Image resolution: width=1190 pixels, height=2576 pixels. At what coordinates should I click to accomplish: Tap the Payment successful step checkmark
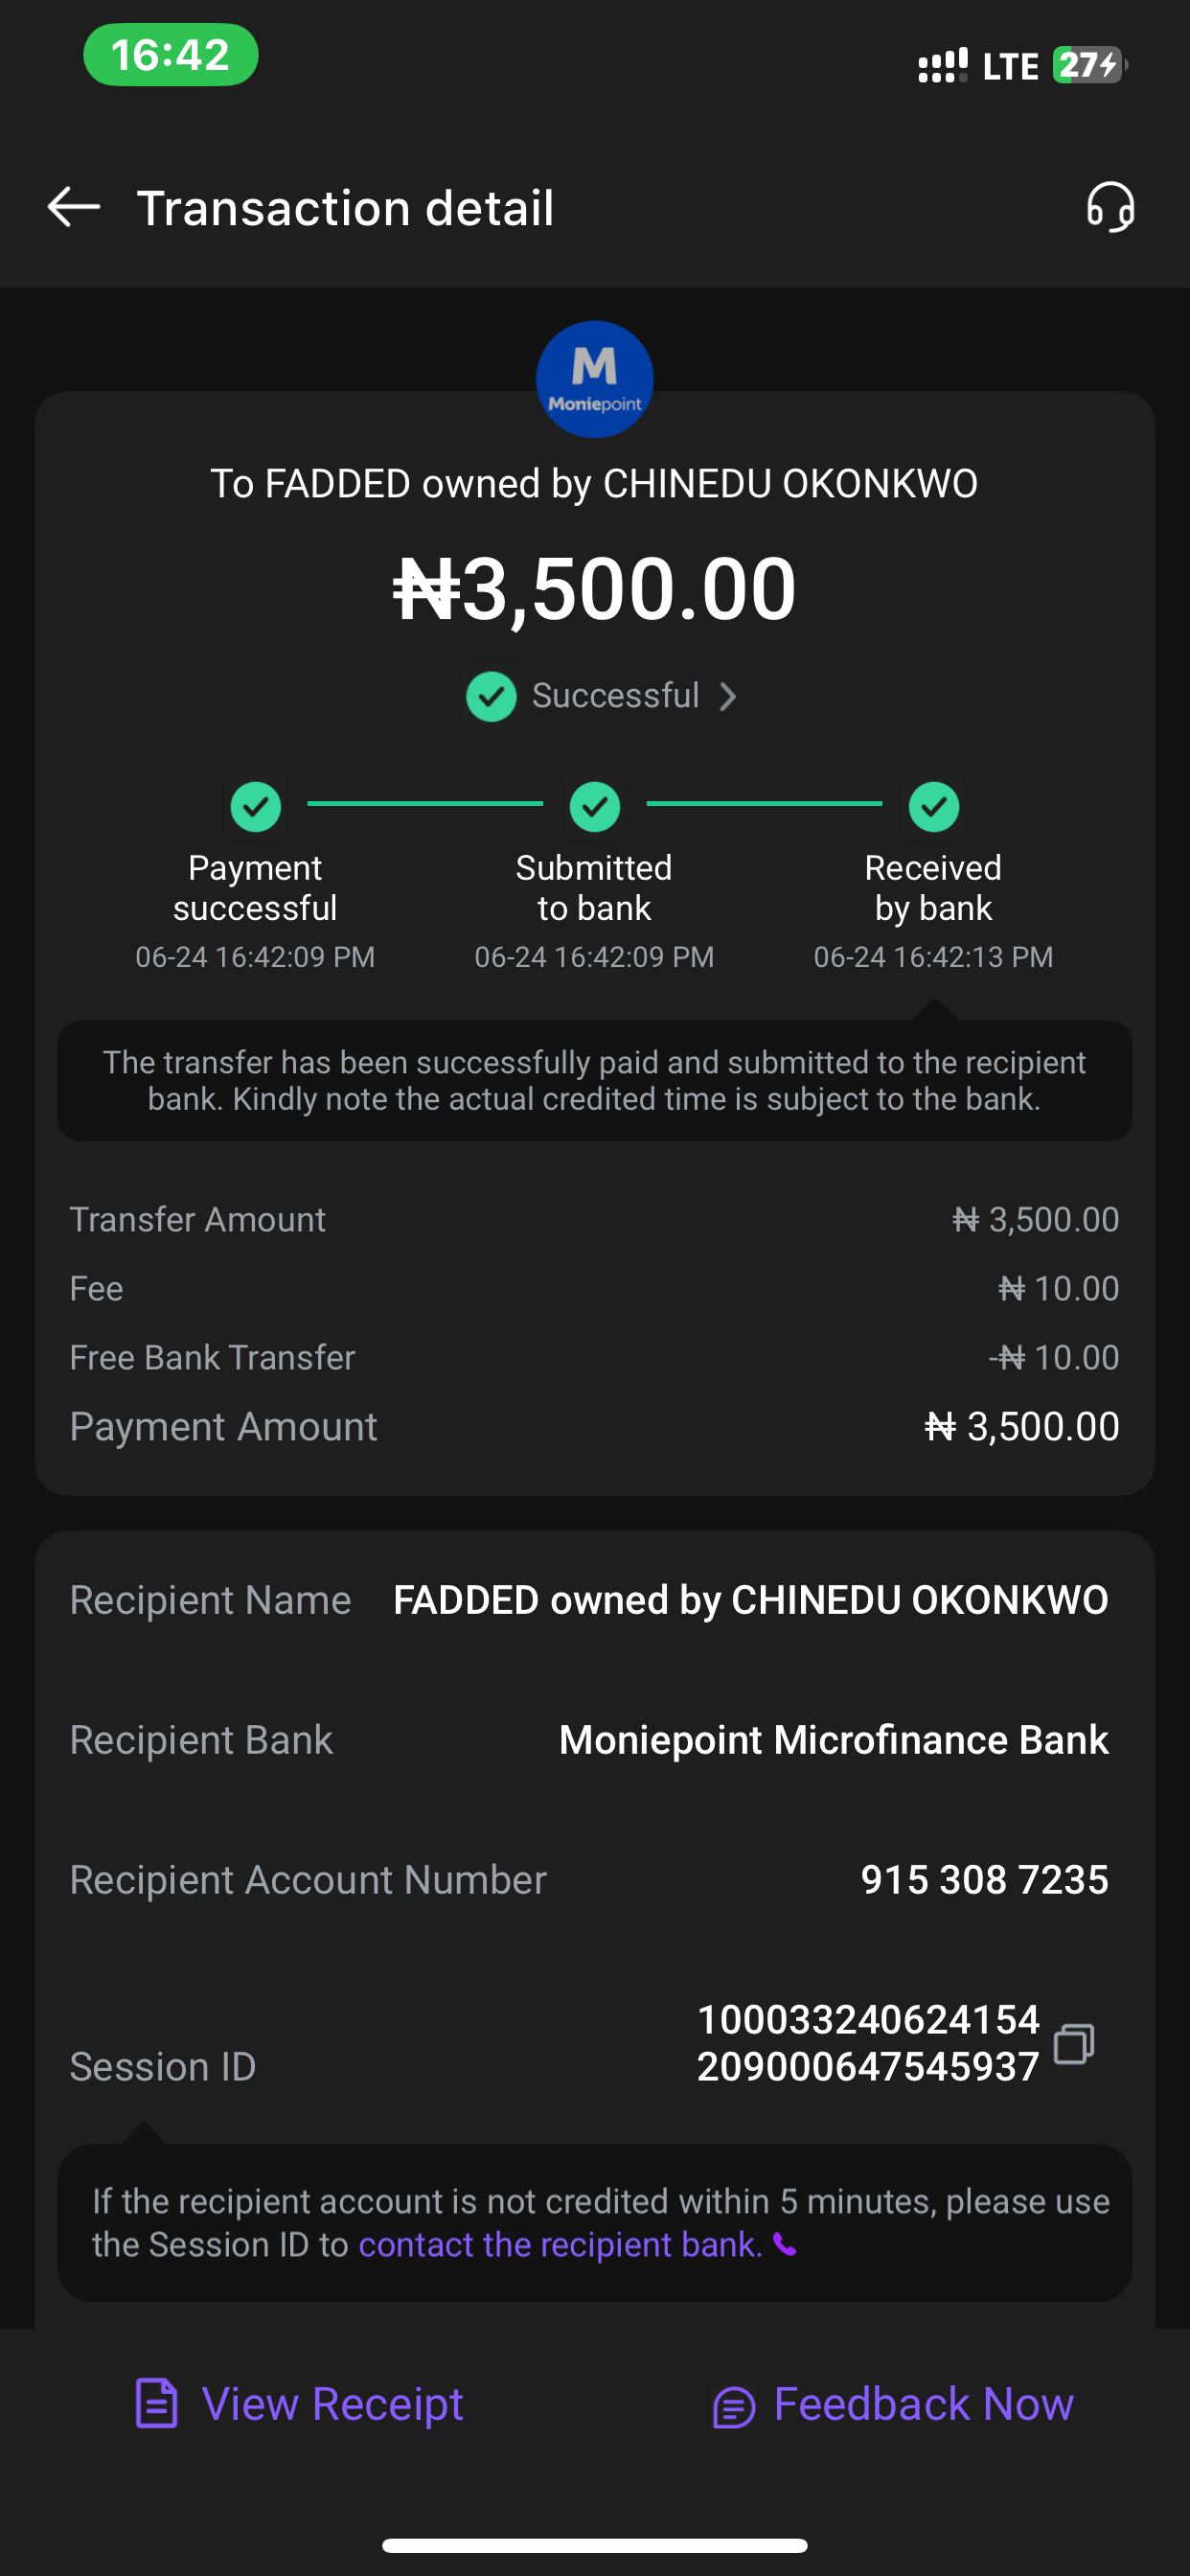tap(255, 806)
